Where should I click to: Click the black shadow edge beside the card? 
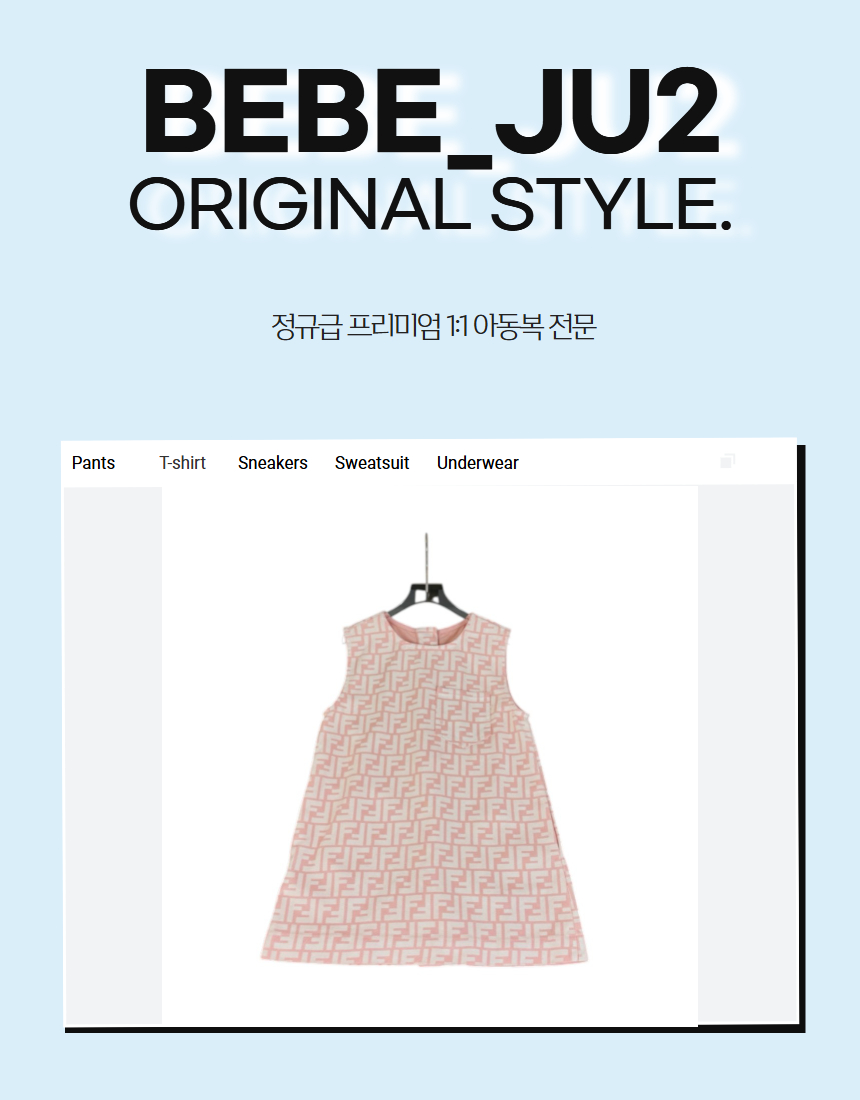(x=801, y=737)
